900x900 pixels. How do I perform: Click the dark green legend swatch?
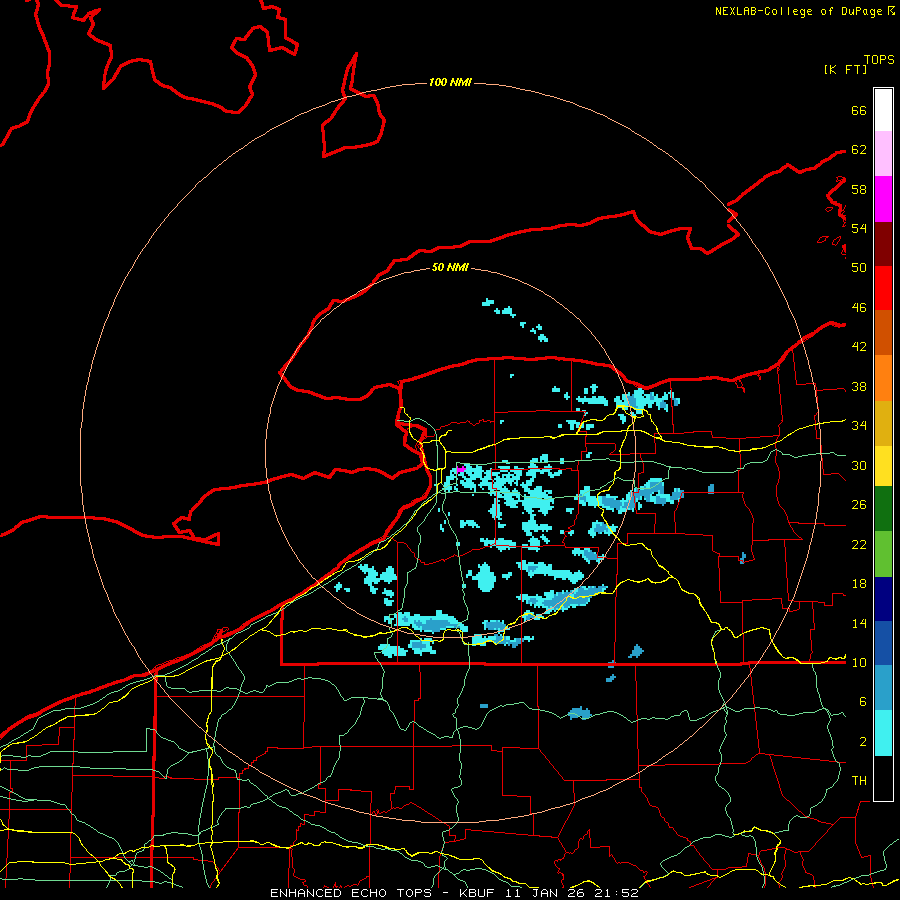pos(883,509)
